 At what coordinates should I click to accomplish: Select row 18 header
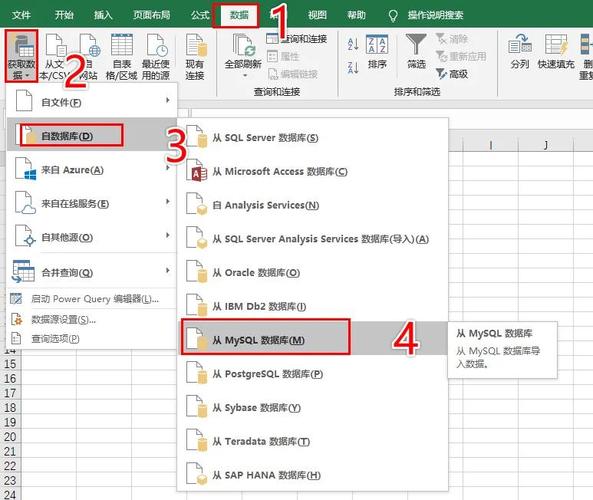(x=10, y=408)
